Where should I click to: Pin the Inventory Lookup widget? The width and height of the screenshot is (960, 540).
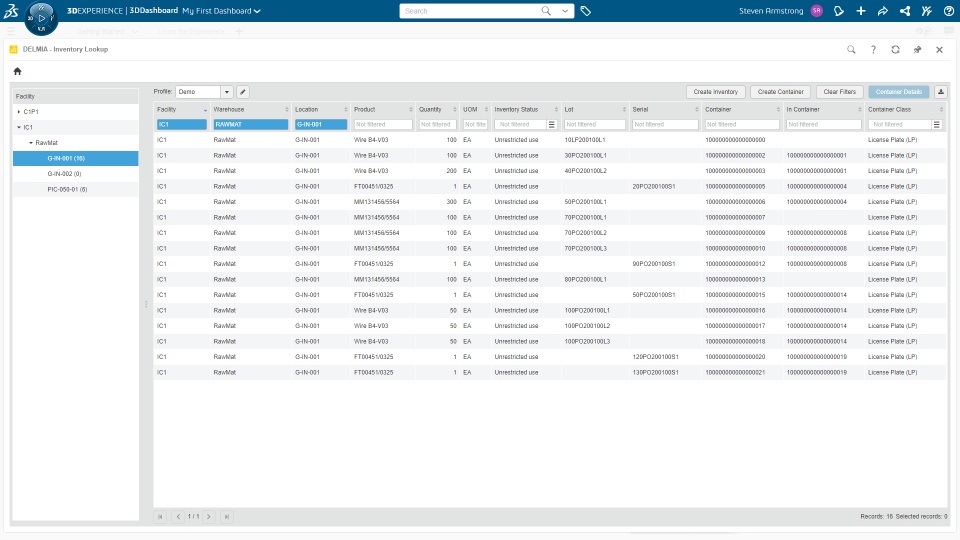pos(917,50)
